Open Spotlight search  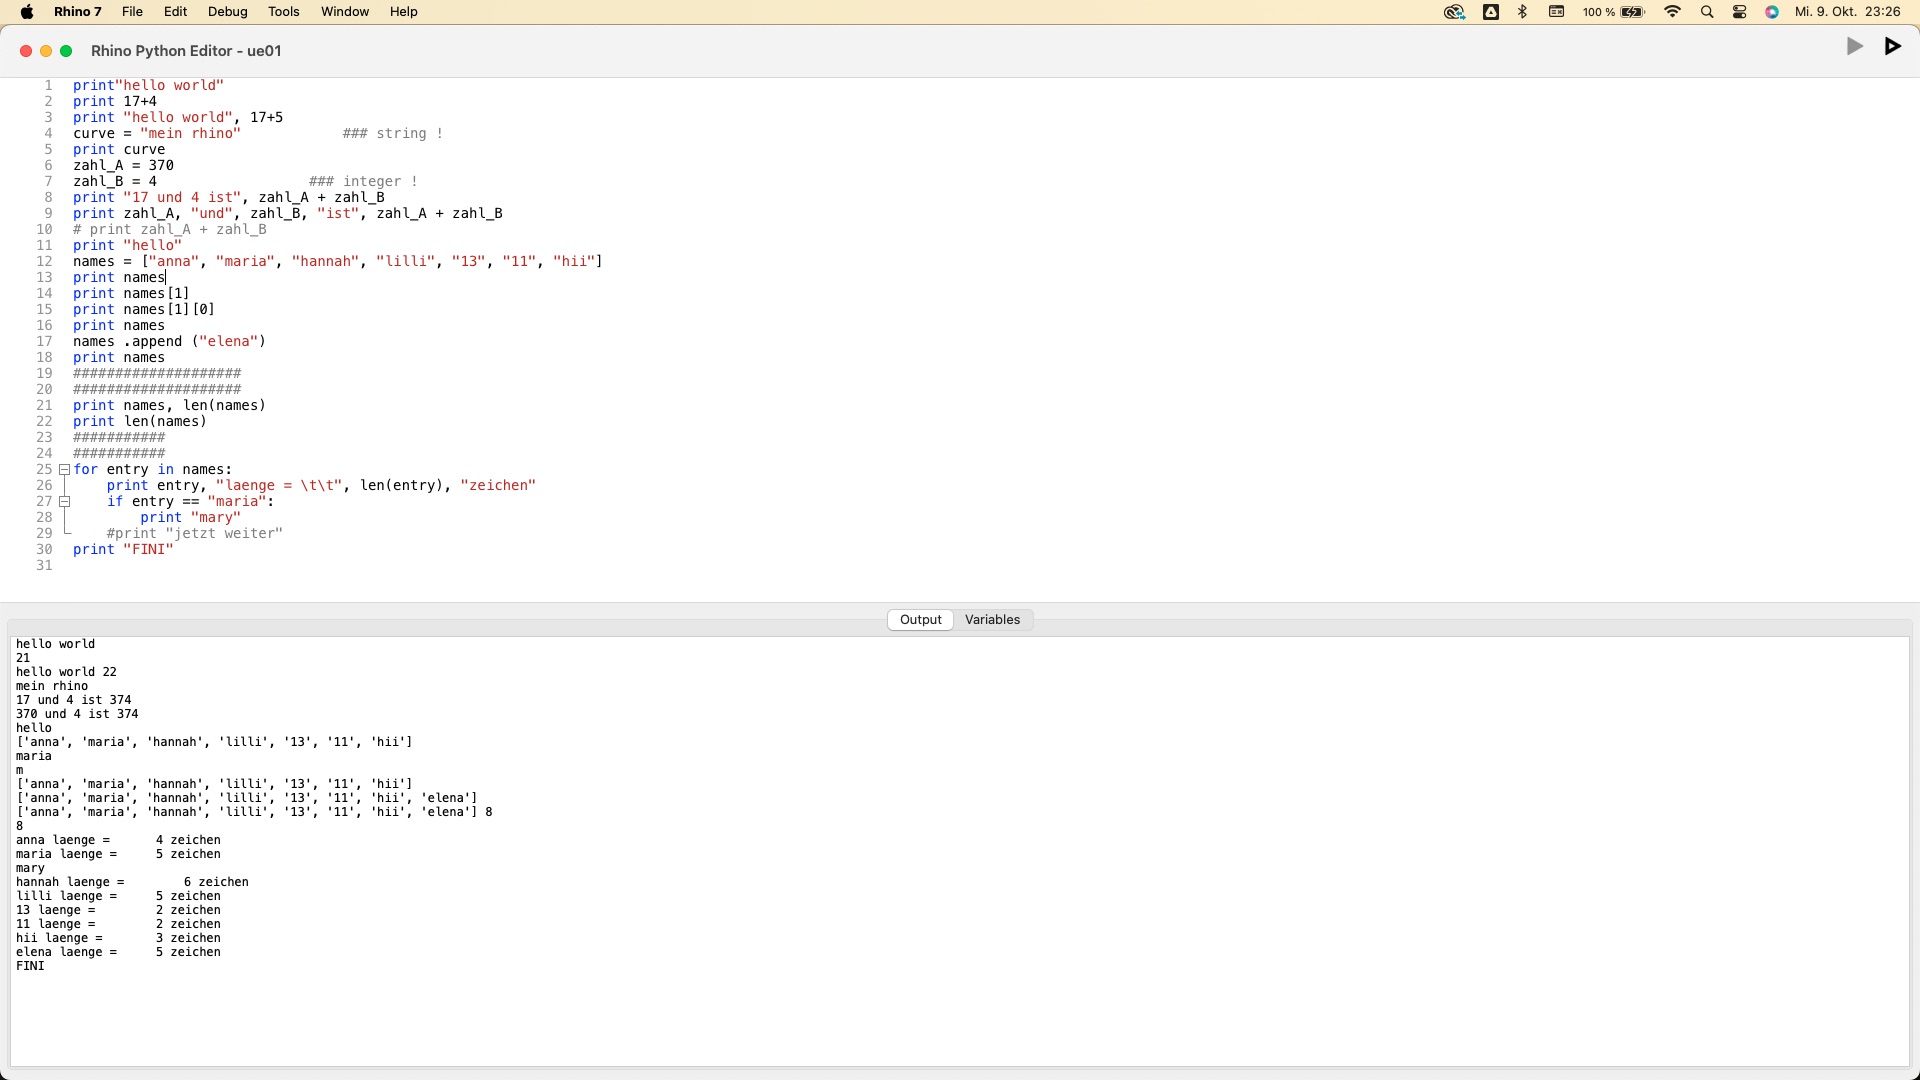tap(1707, 12)
